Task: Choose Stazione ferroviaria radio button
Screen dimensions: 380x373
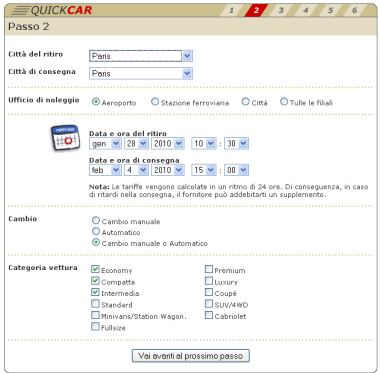Action: point(155,102)
